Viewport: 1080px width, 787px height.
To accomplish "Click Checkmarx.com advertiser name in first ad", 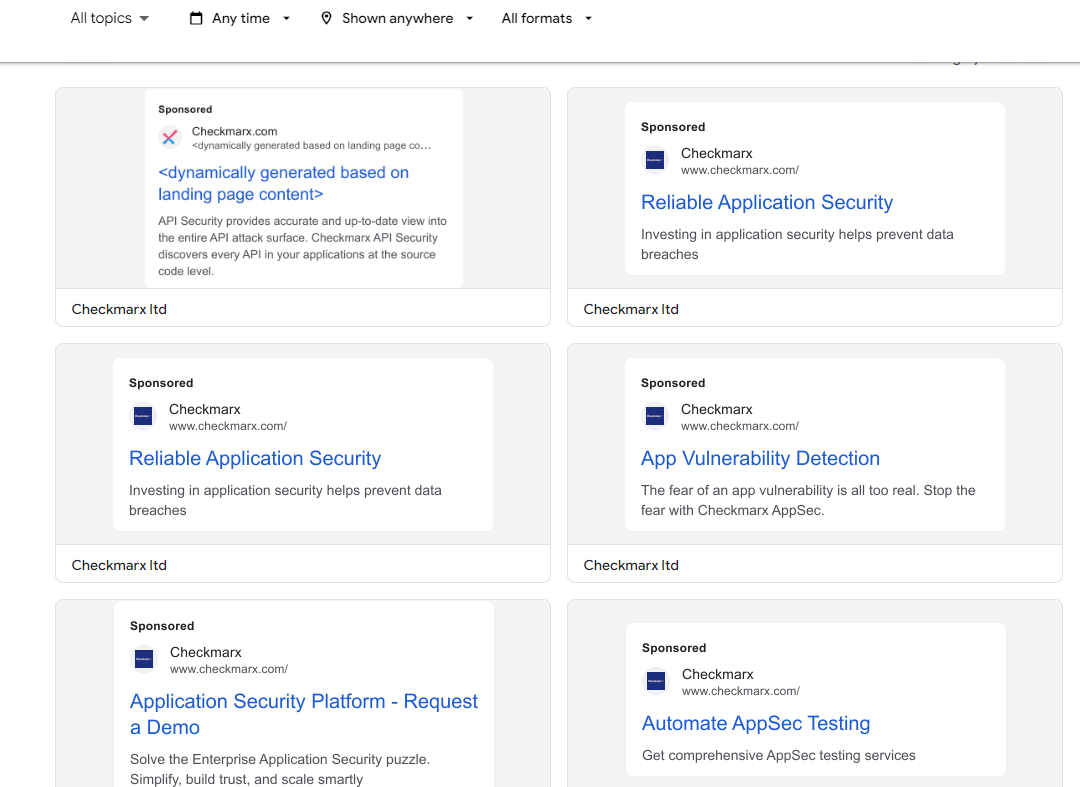I will point(234,132).
